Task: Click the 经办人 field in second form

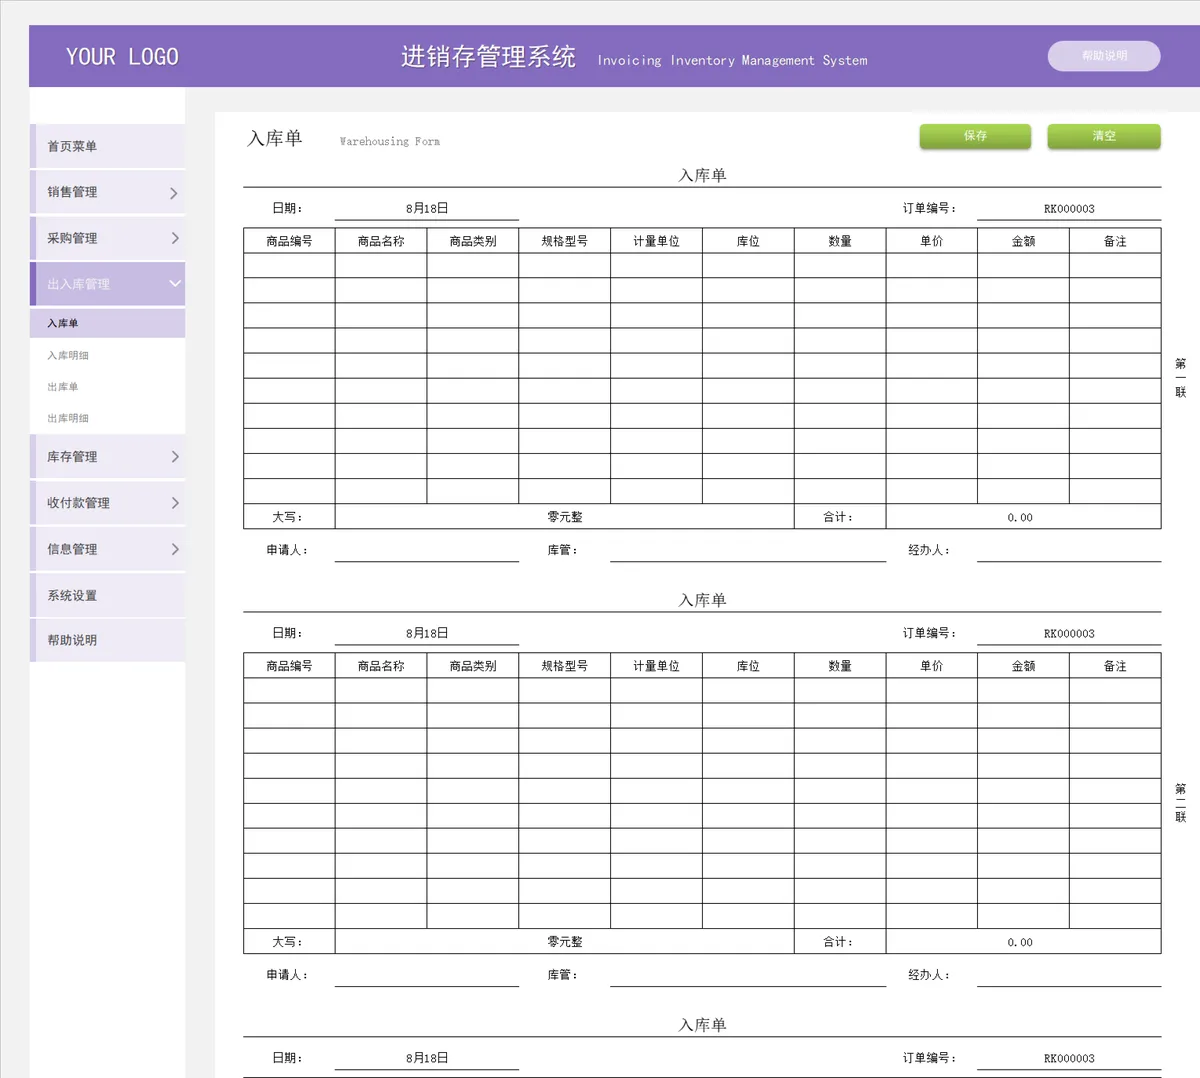Action: click(x=1069, y=975)
